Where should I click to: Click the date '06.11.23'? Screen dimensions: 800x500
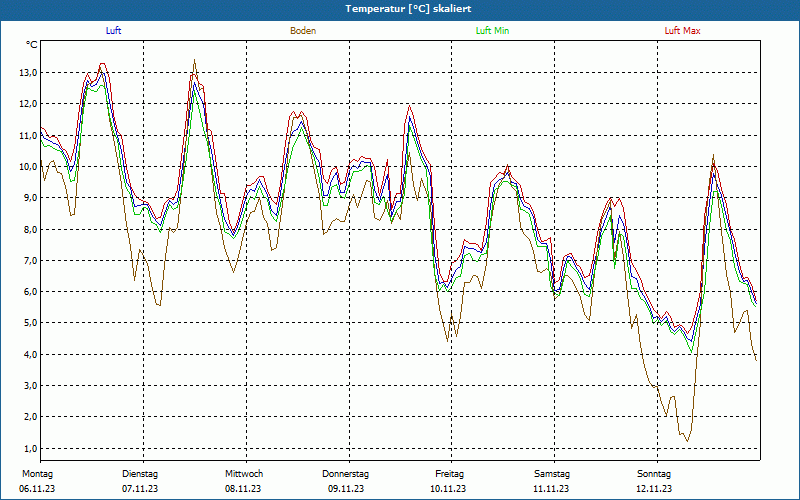pos(37,489)
